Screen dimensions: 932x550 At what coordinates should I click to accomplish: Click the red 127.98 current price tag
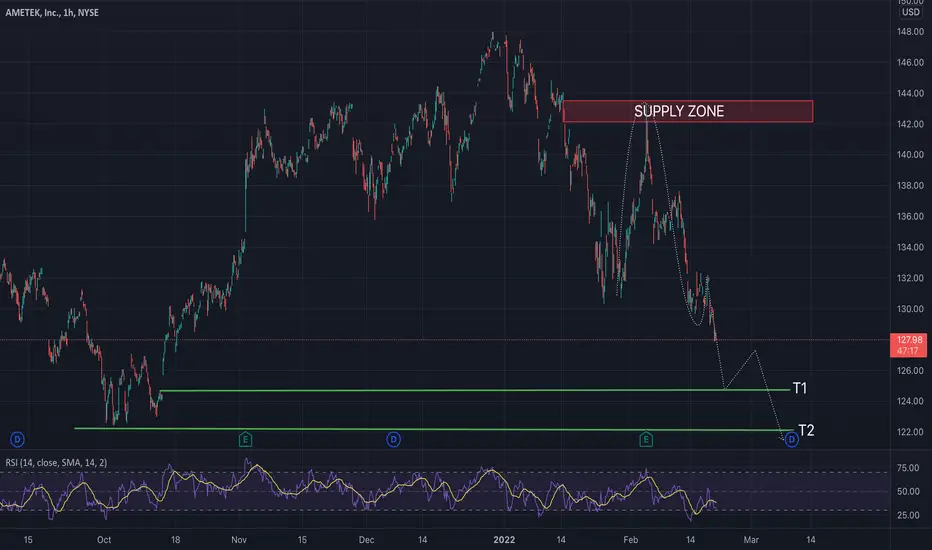(909, 345)
